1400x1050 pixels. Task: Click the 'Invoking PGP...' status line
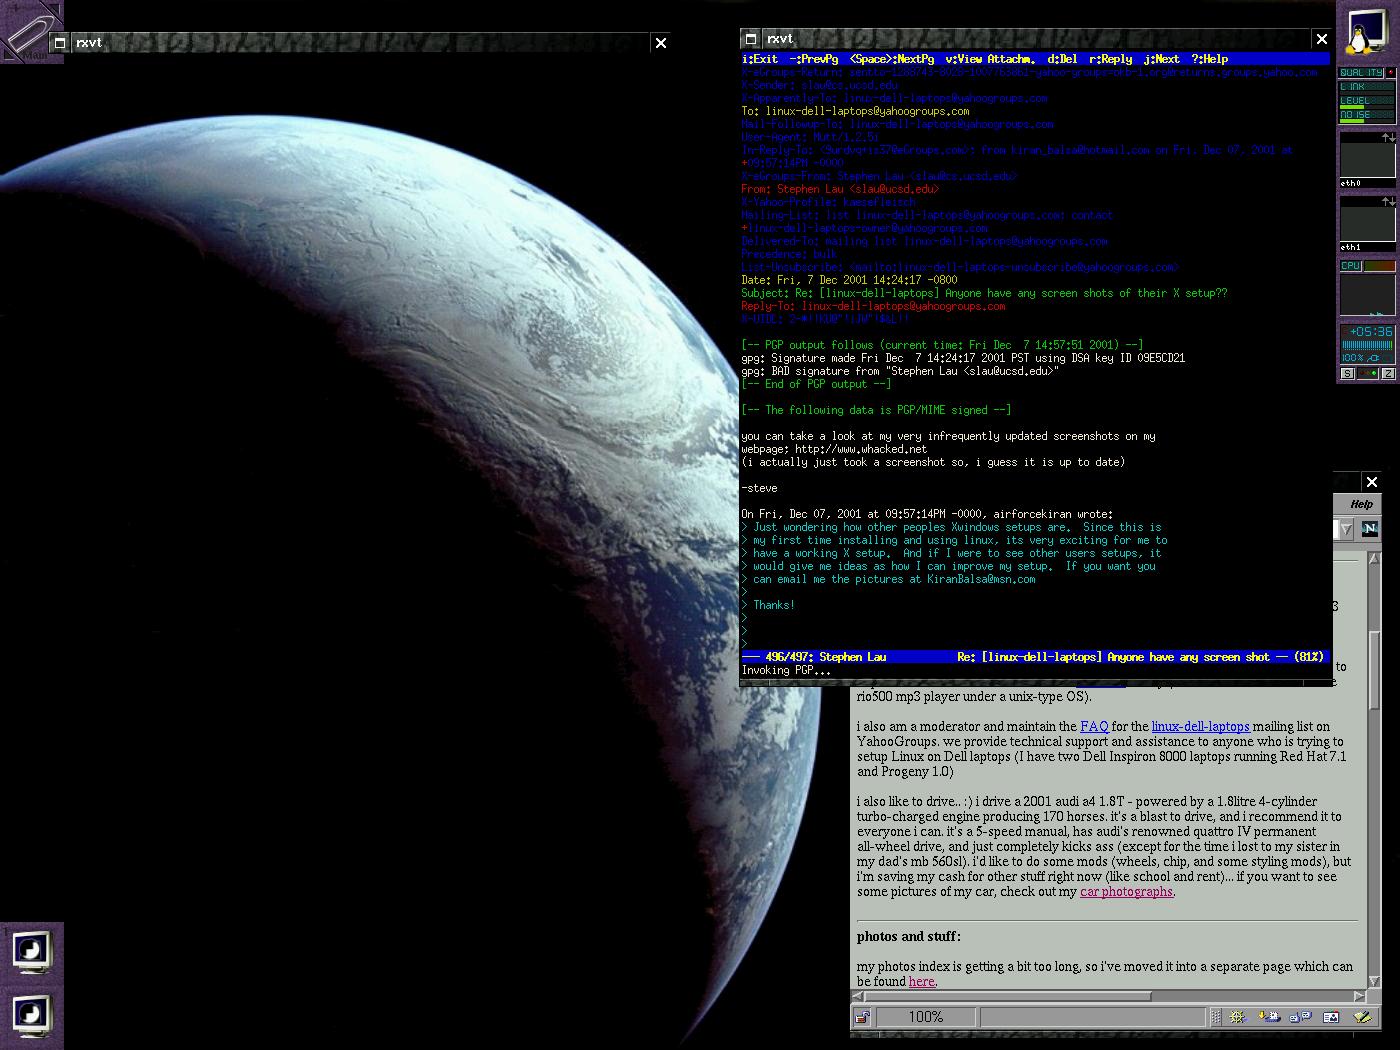(786, 670)
